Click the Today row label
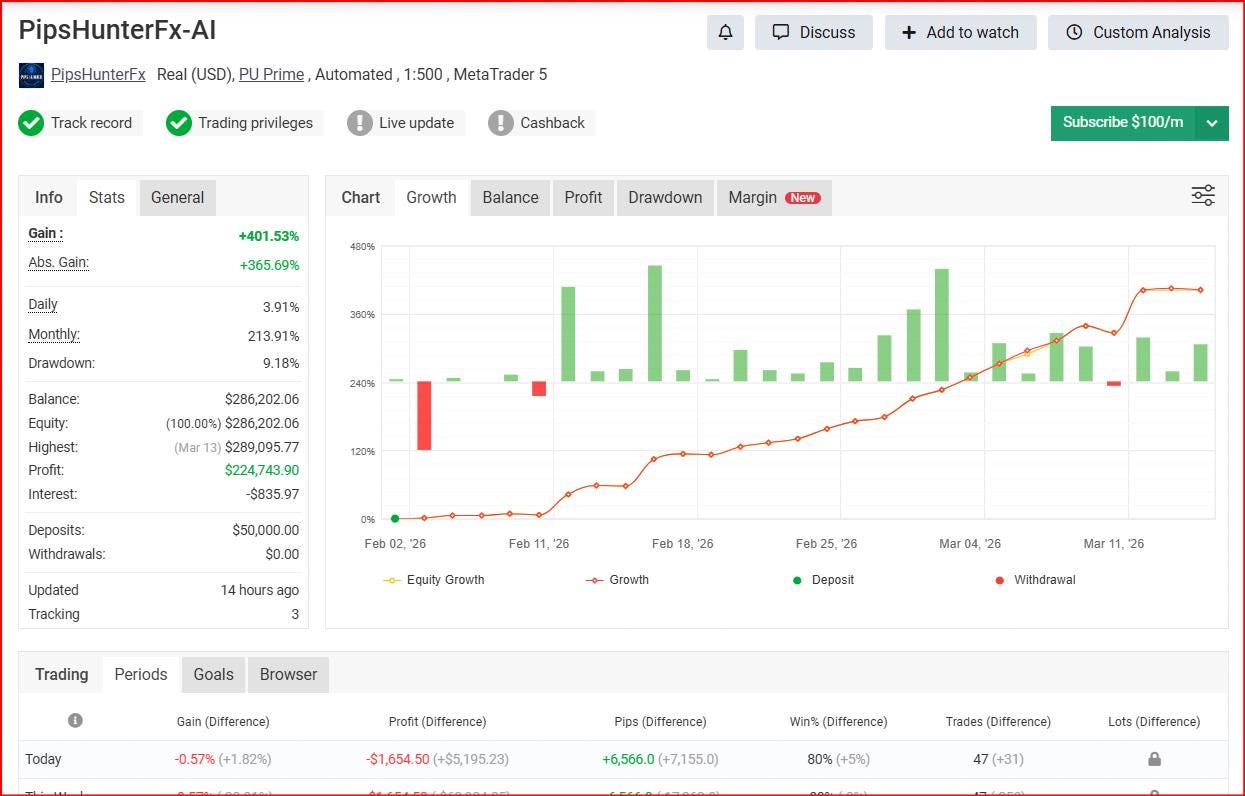Screen dimensions: 1245x796 [x=44, y=759]
